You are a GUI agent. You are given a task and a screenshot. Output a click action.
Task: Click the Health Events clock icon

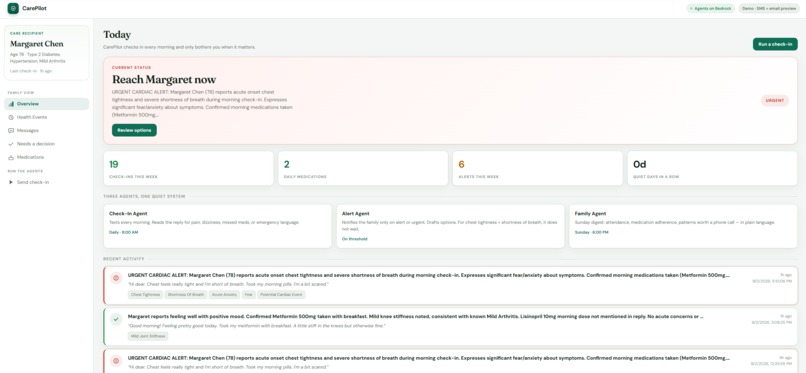11,117
